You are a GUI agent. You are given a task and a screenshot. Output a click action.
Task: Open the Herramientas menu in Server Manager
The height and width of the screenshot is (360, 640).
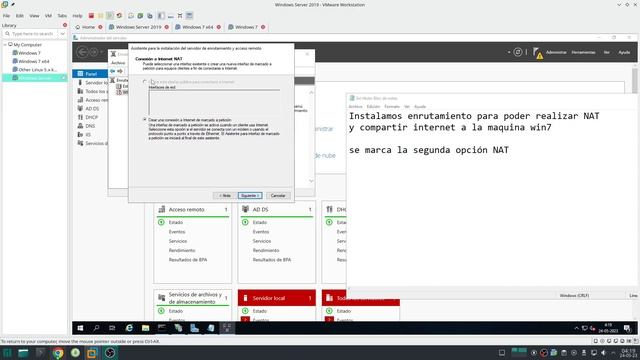pyautogui.click(x=583, y=52)
